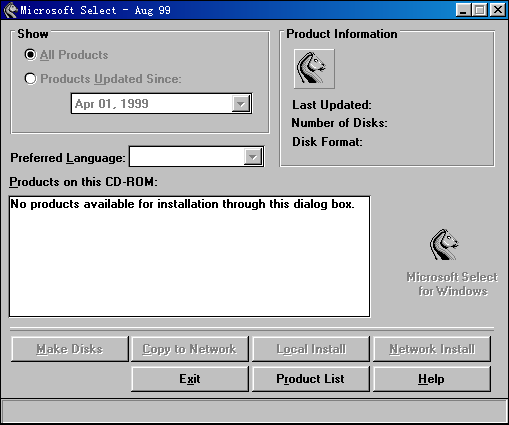
Task: Close the Microsoft Select window
Action: (x=497, y=10)
